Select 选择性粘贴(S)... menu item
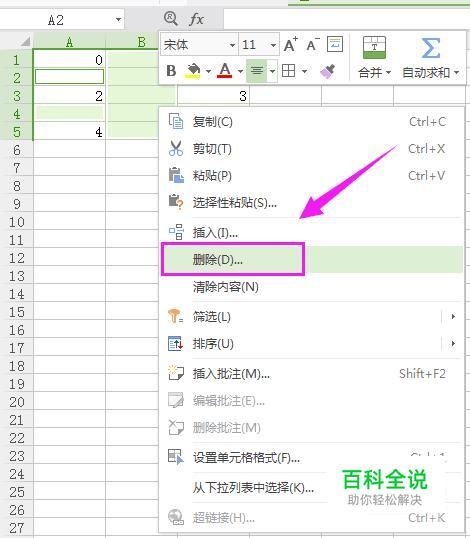 pyautogui.click(x=312, y=203)
